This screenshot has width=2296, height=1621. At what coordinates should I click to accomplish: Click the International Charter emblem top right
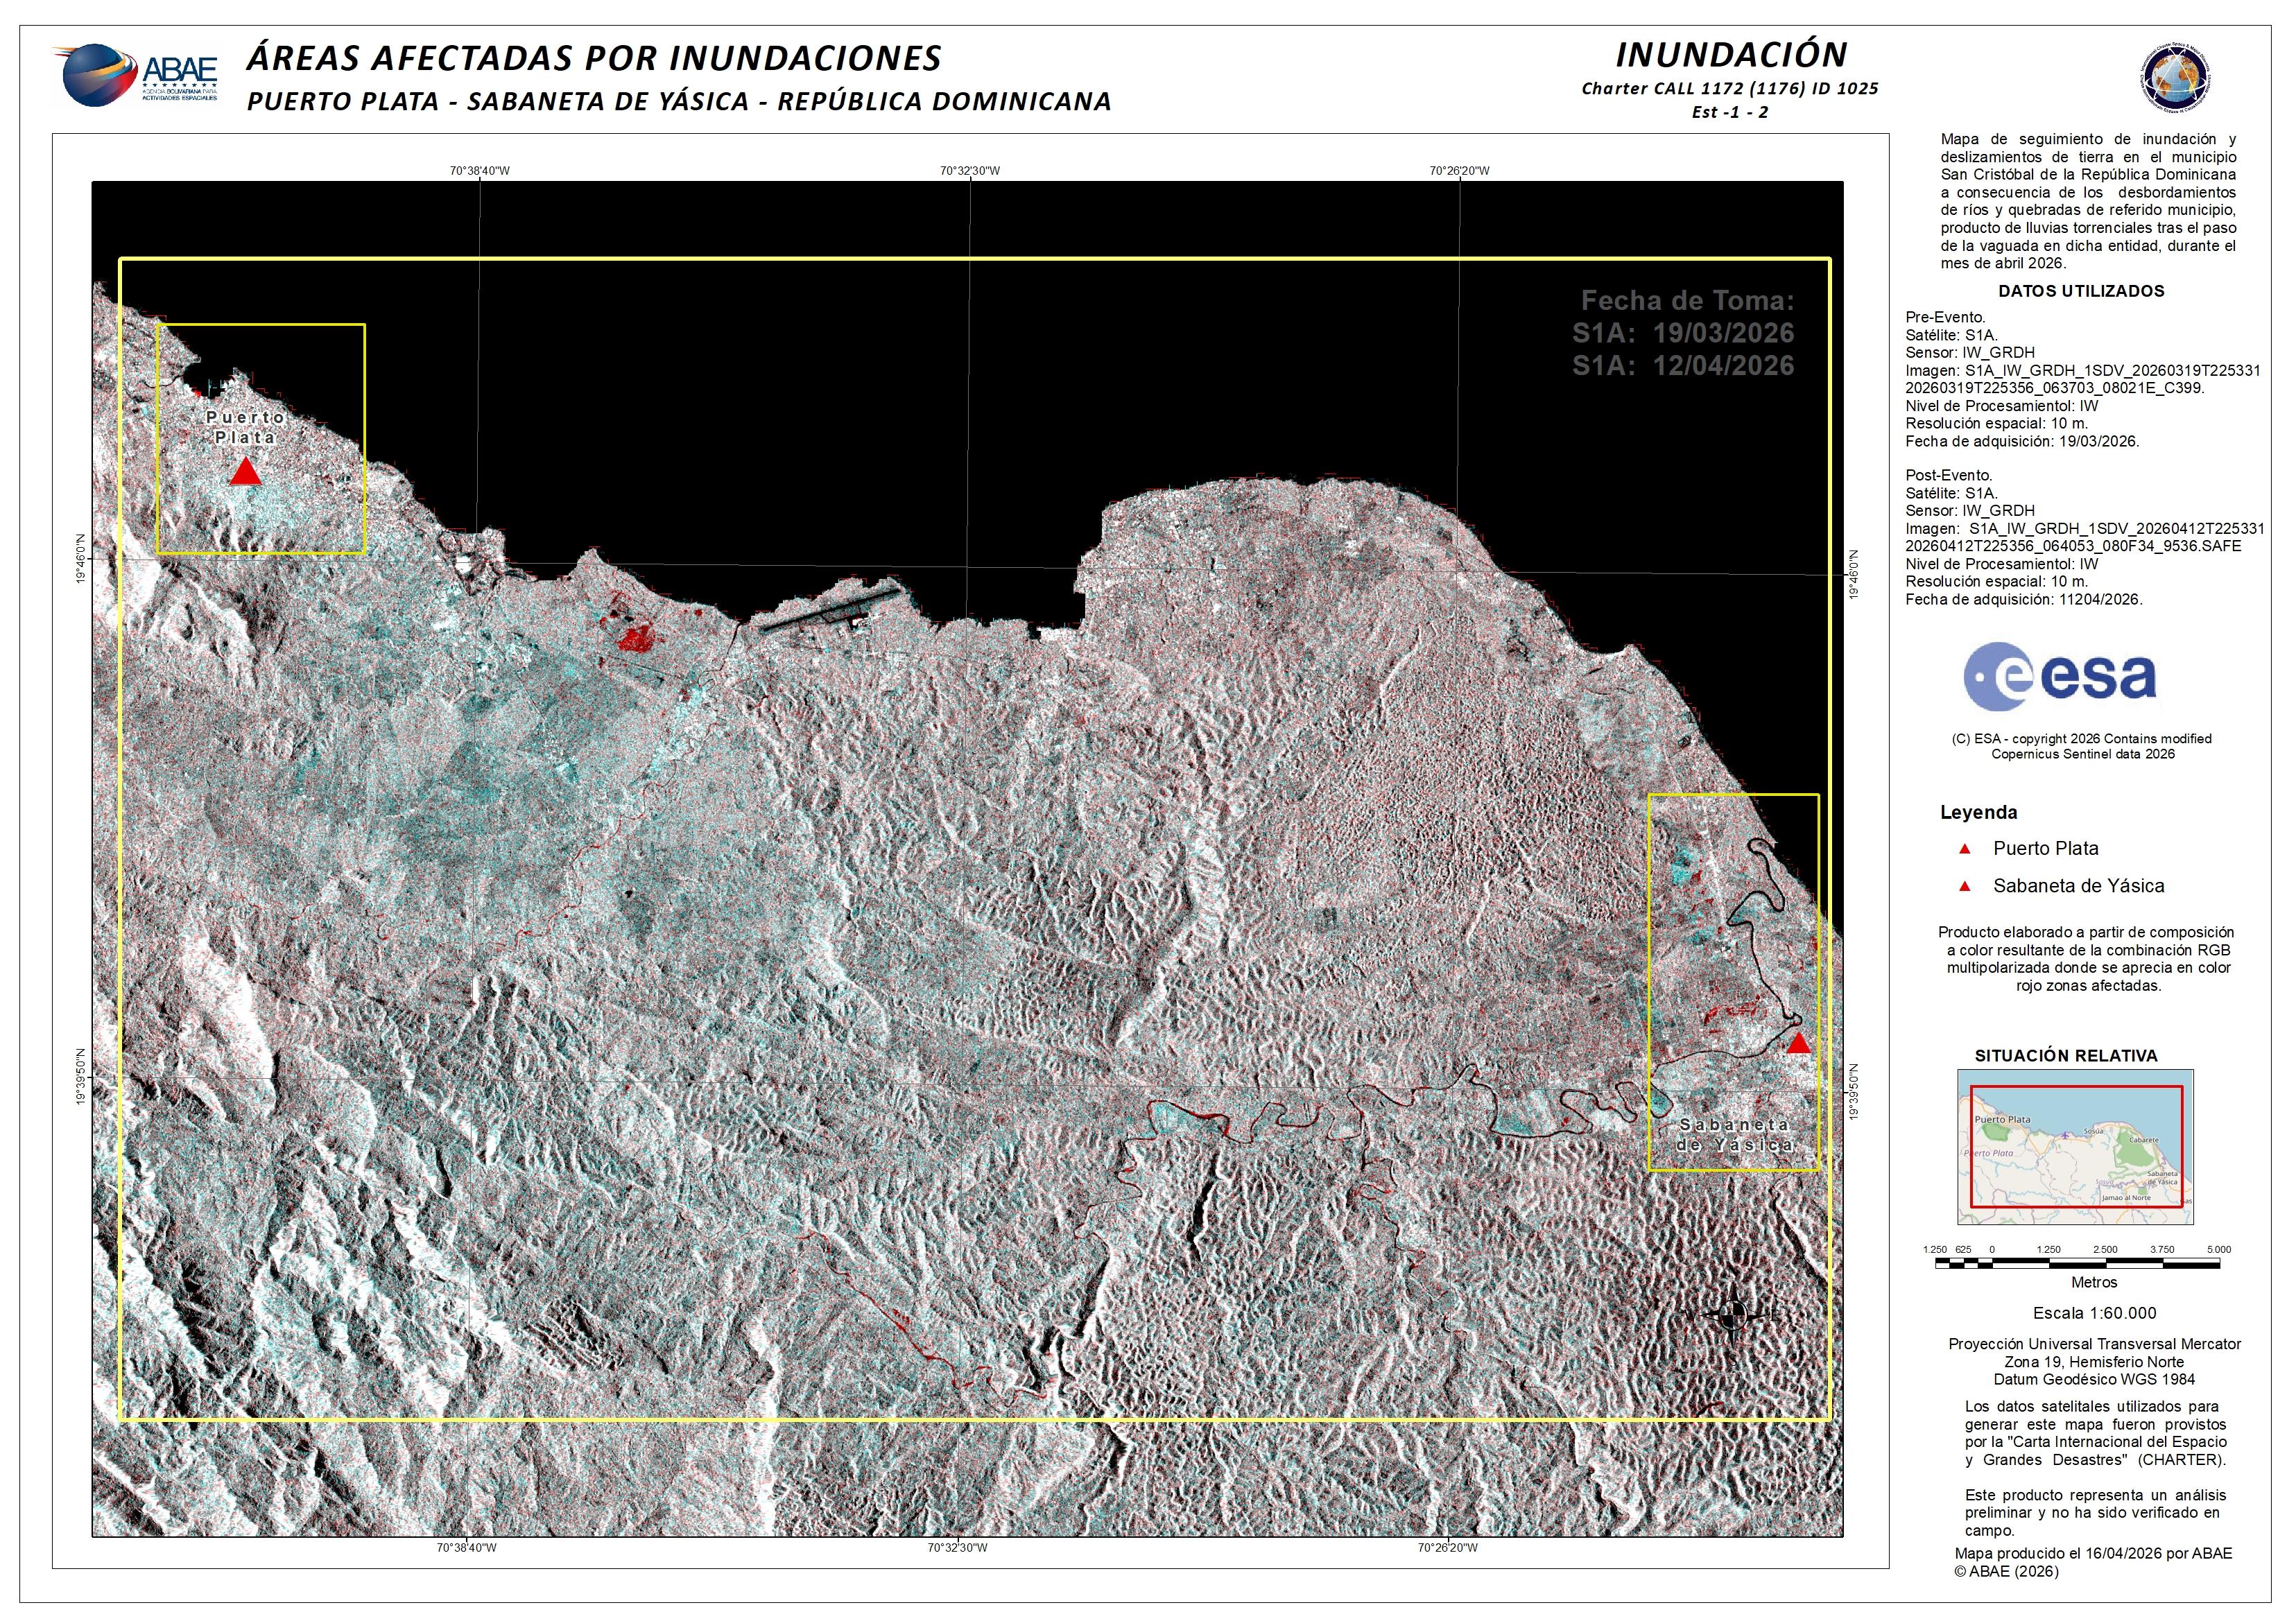(x=2175, y=78)
